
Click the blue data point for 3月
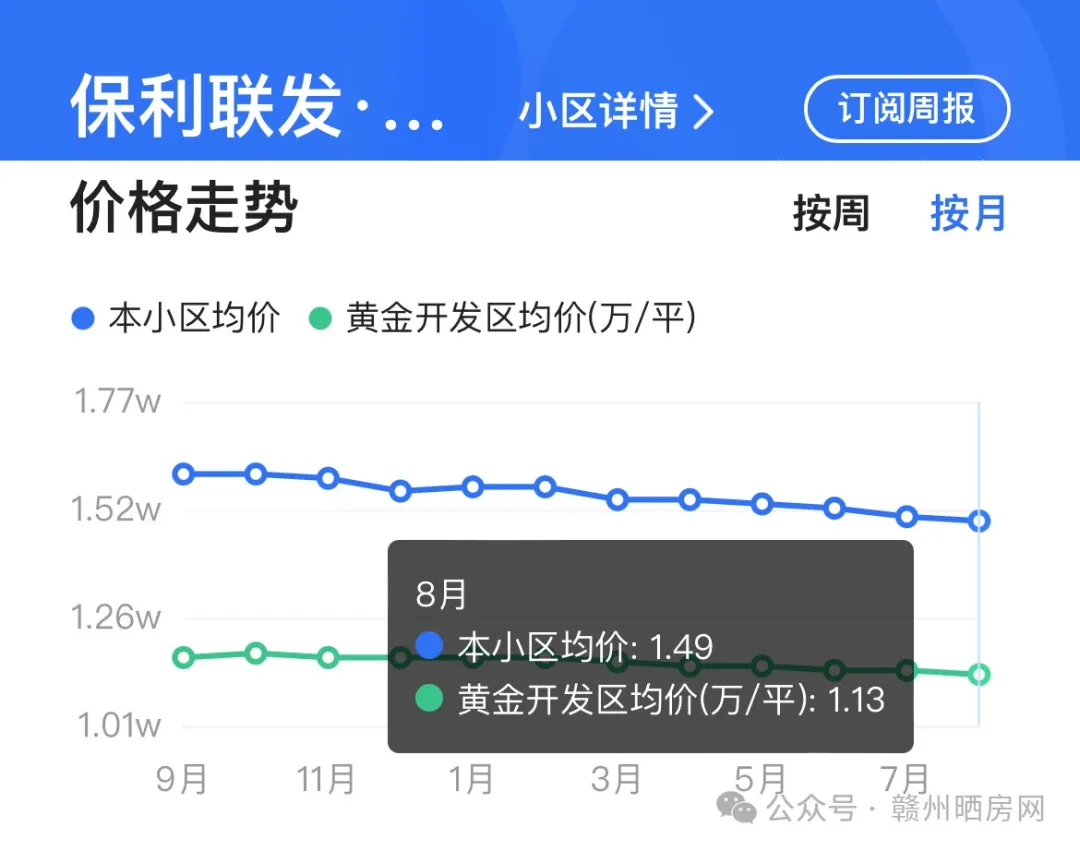pyautogui.click(x=617, y=499)
